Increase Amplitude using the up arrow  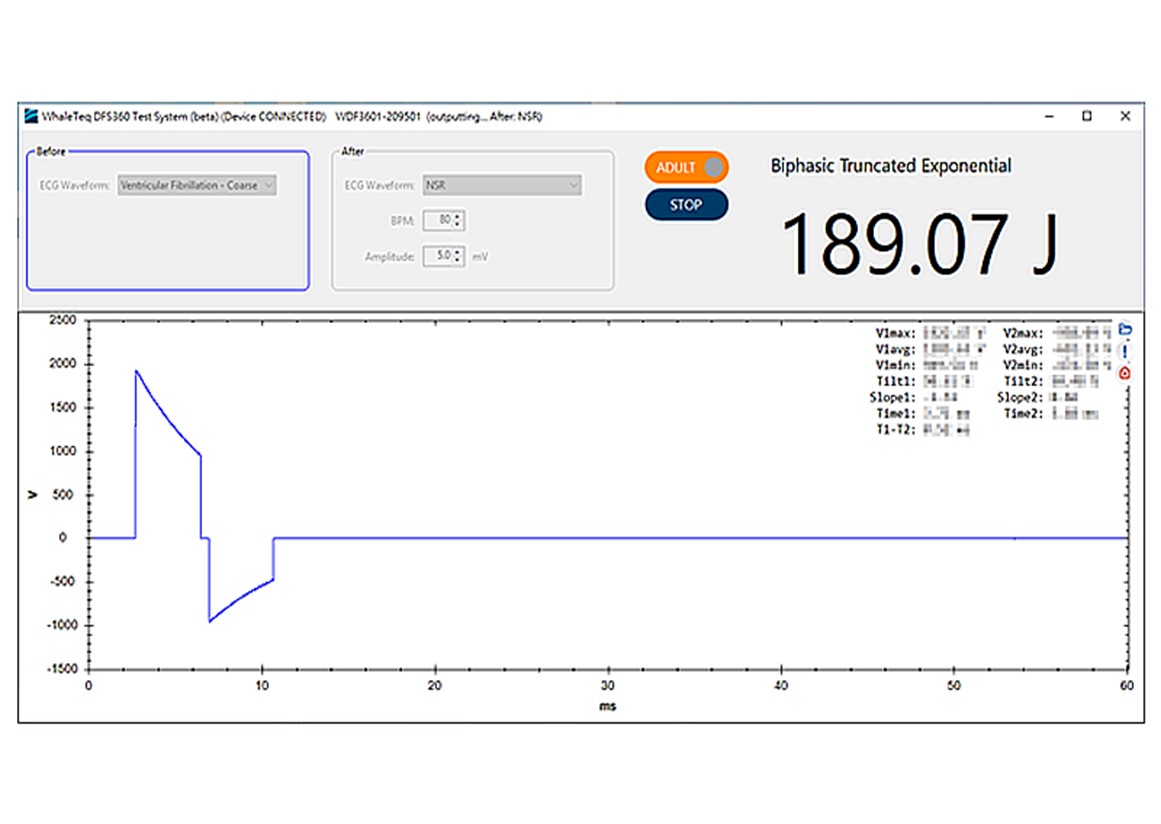(x=458, y=252)
